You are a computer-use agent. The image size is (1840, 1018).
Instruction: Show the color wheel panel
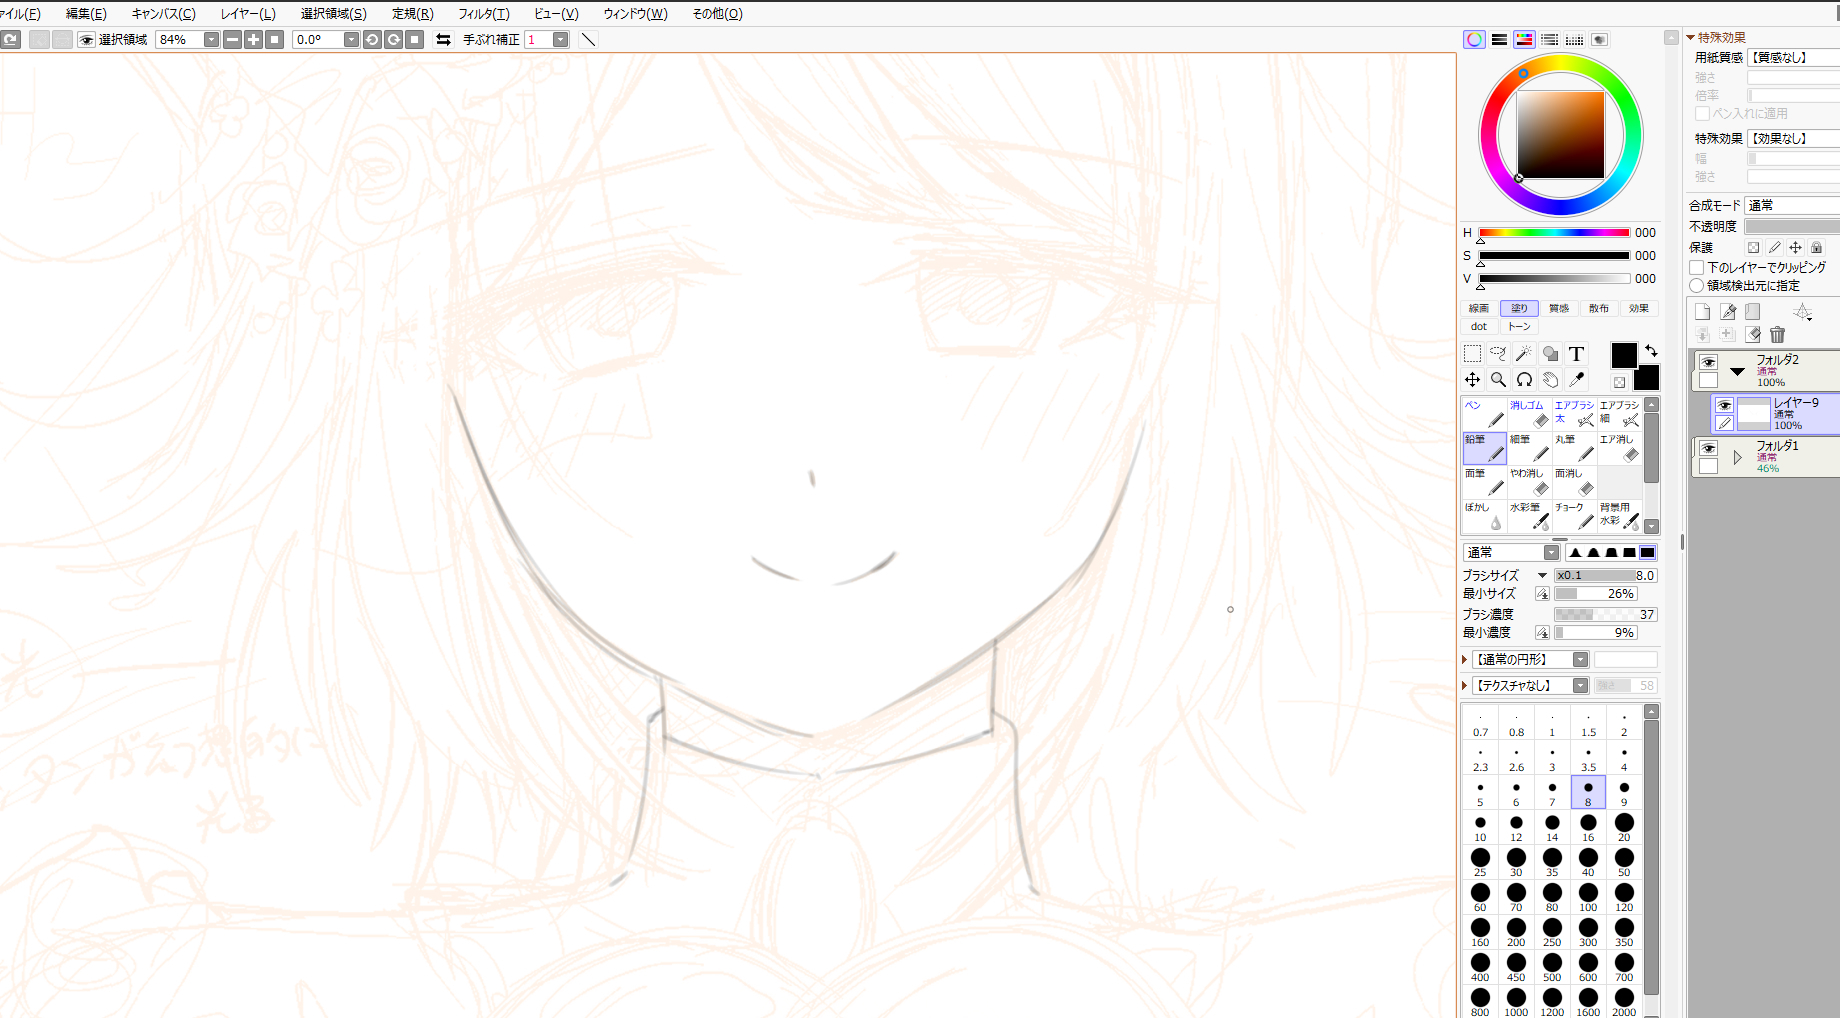(x=1474, y=40)
